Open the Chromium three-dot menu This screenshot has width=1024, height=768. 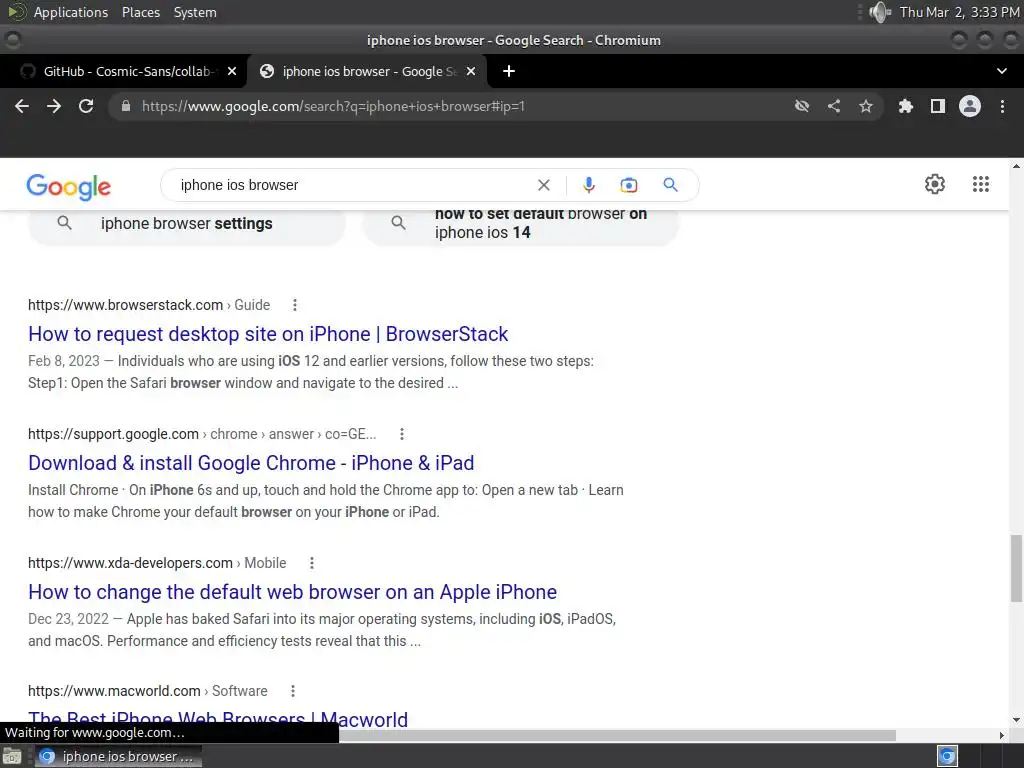[1002, 106]
